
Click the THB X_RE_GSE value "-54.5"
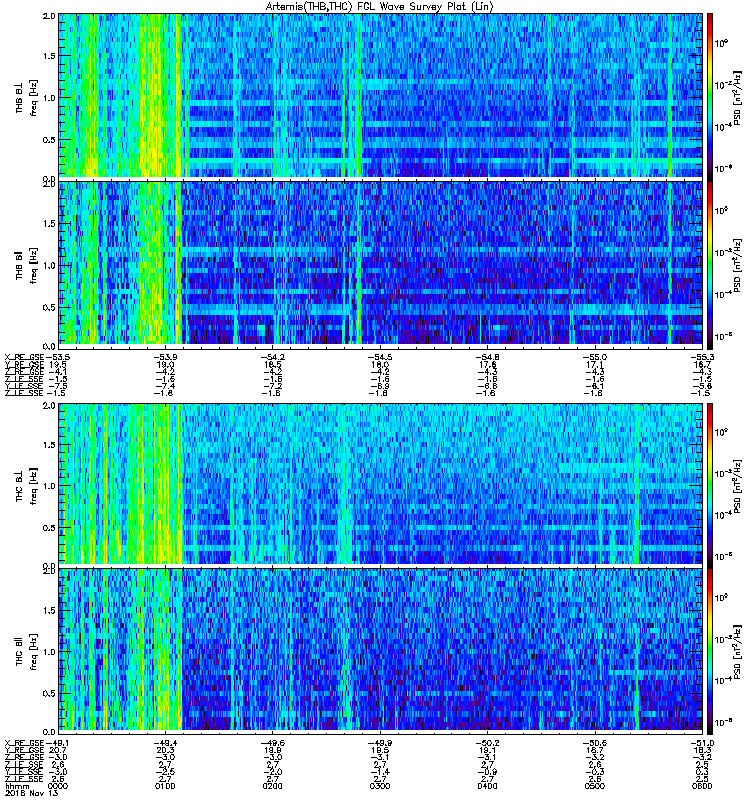tap(380, 357)
